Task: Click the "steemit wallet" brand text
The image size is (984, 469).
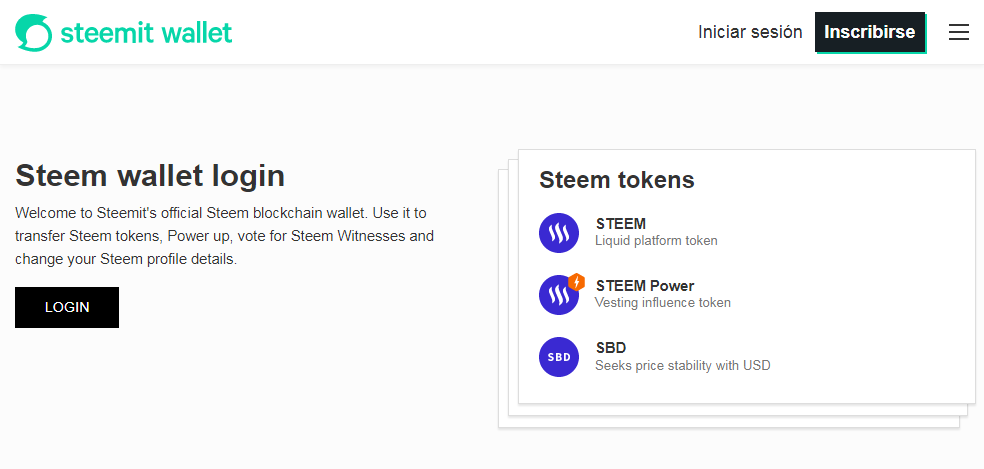Action: pos(146,32)
